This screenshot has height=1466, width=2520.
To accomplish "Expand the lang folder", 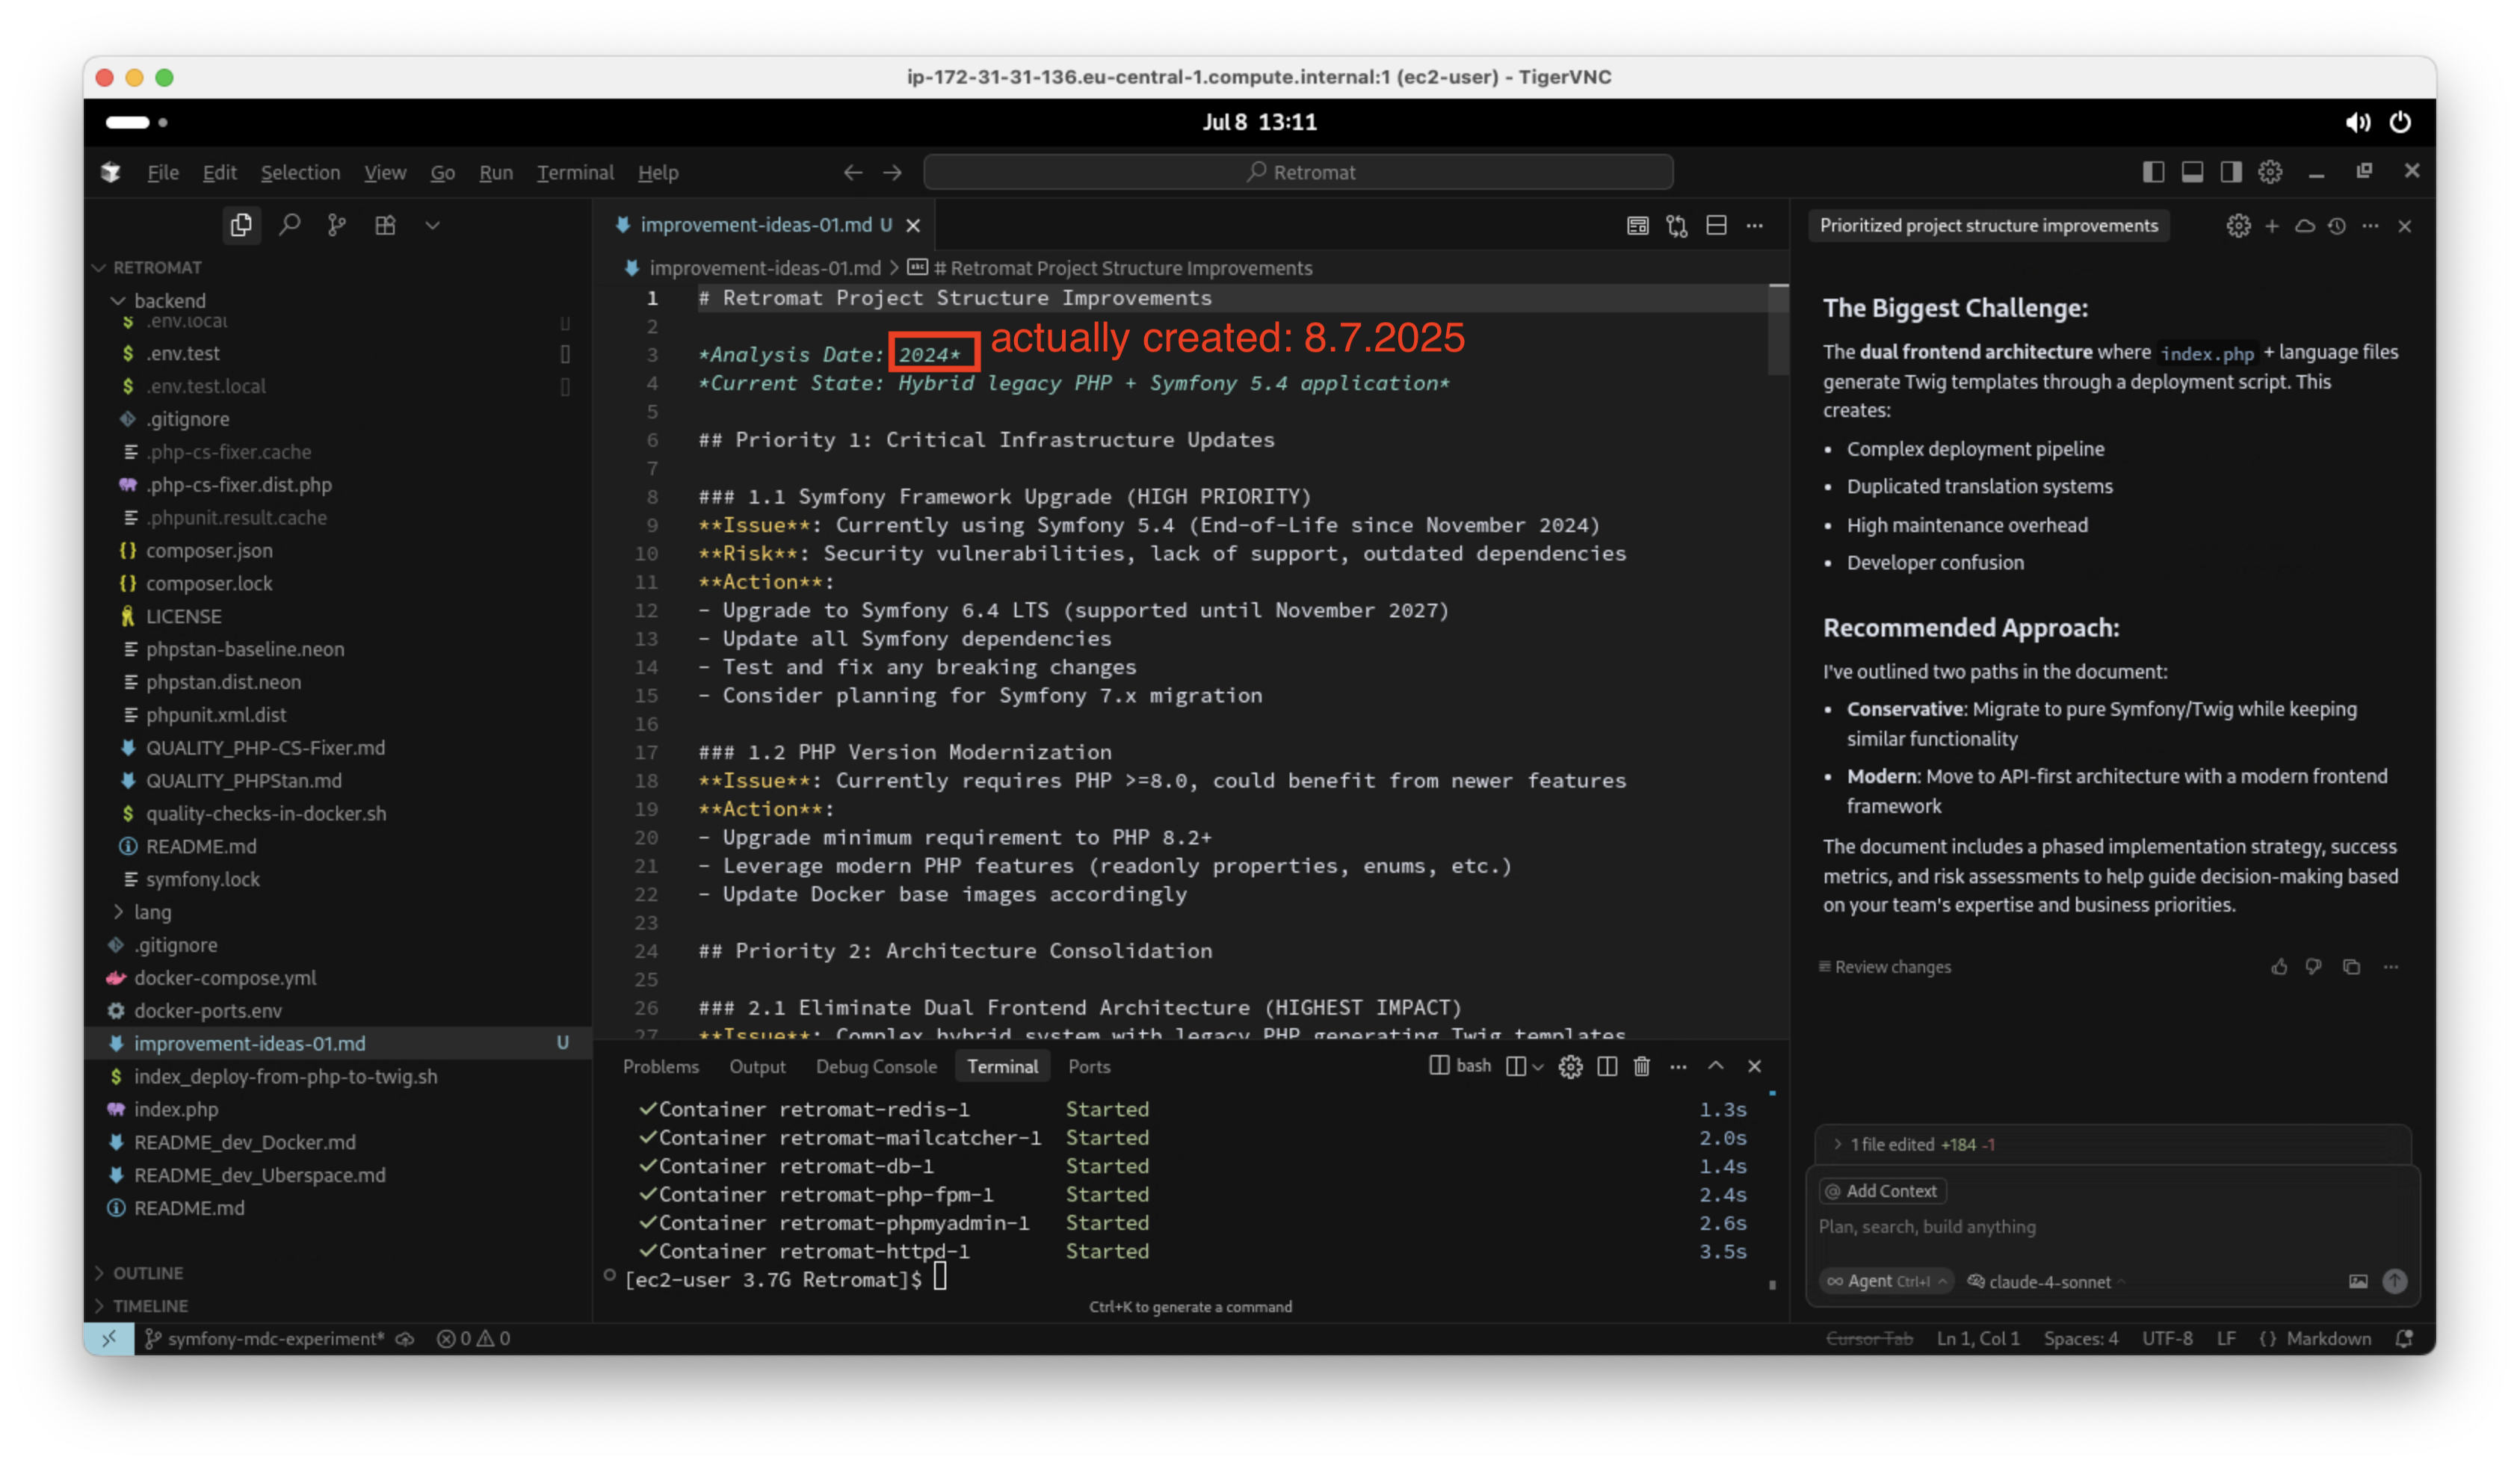I will [152, 912].
